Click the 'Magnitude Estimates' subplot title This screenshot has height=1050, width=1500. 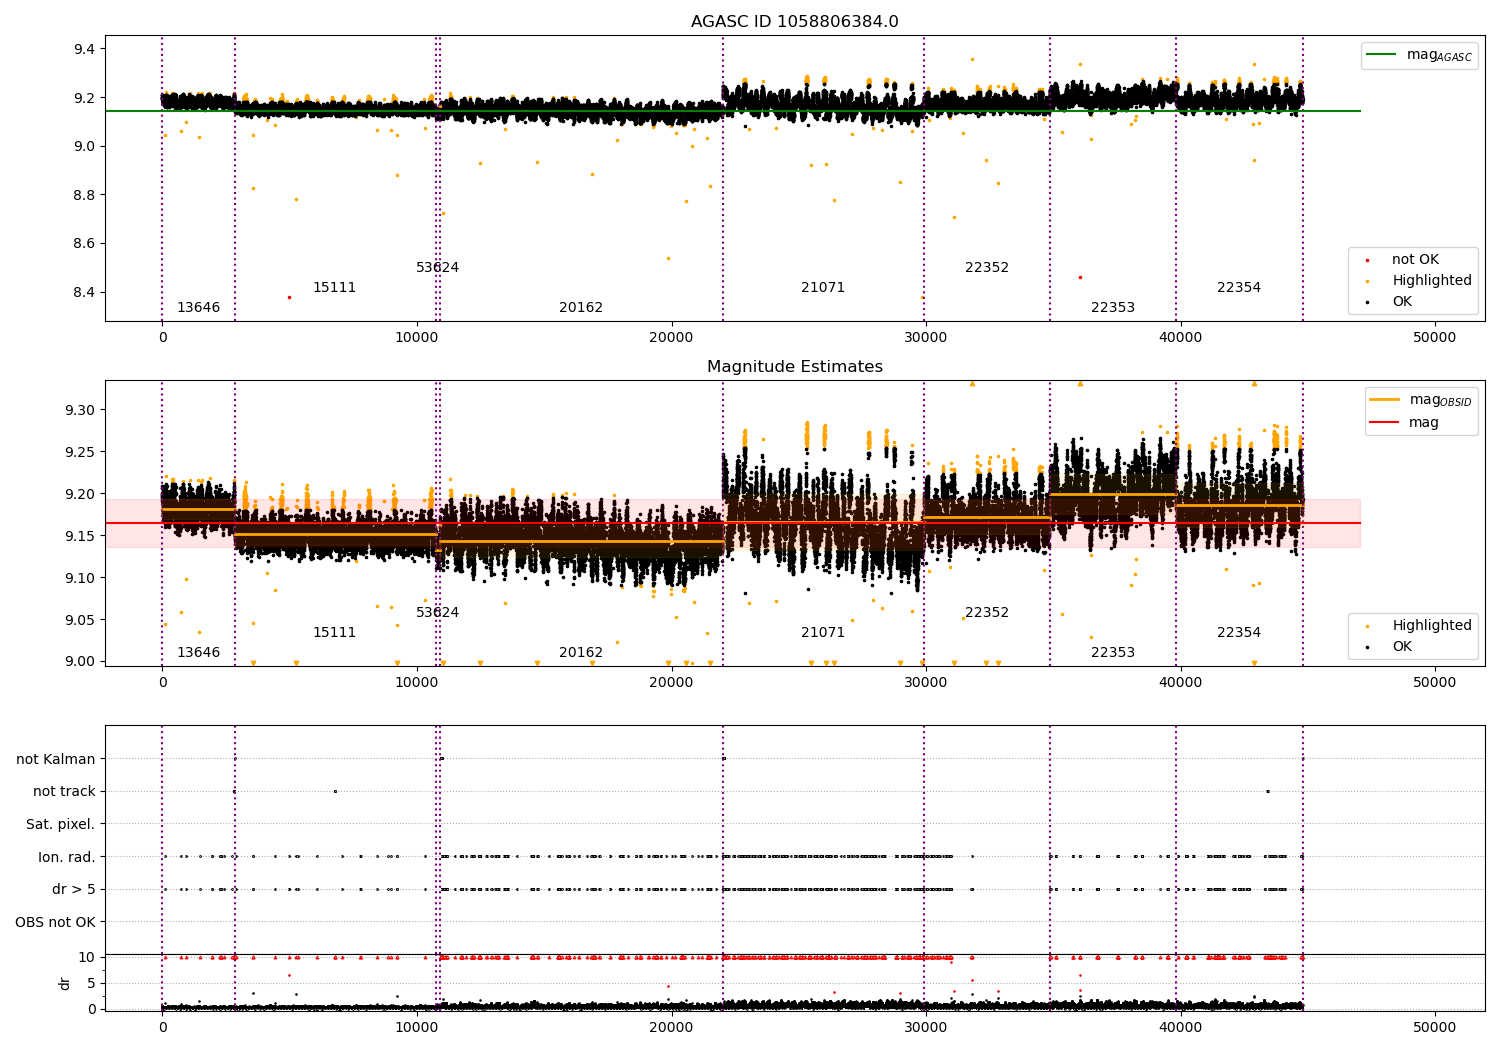795,367
